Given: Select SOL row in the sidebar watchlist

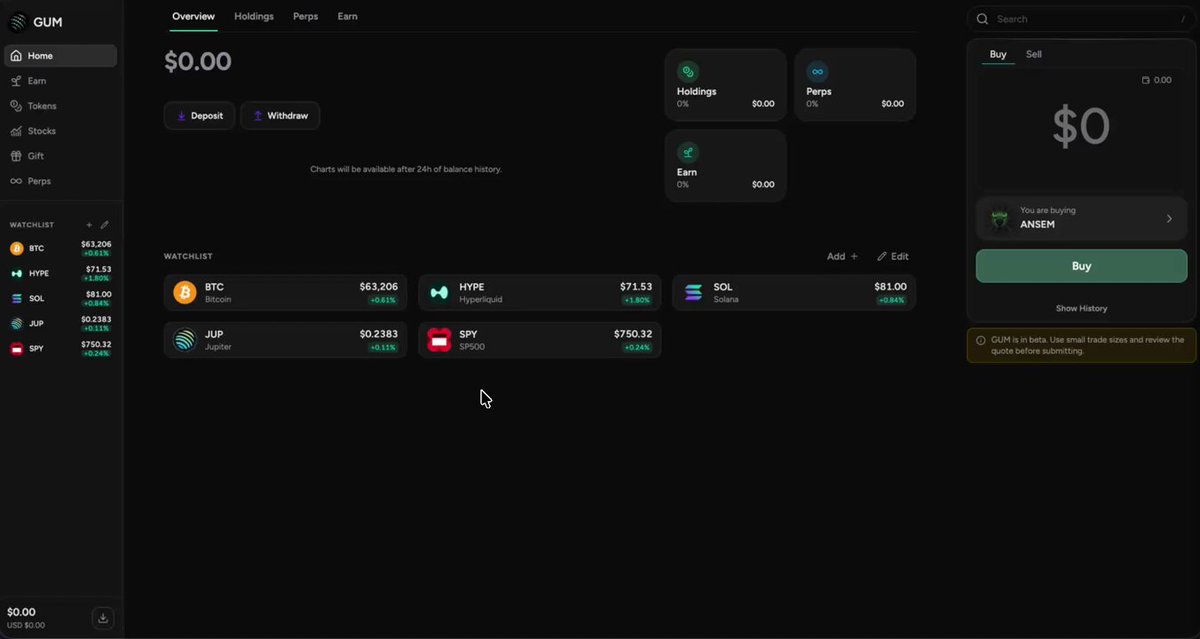Looking at the screenshot, I should tap(61, 298).
